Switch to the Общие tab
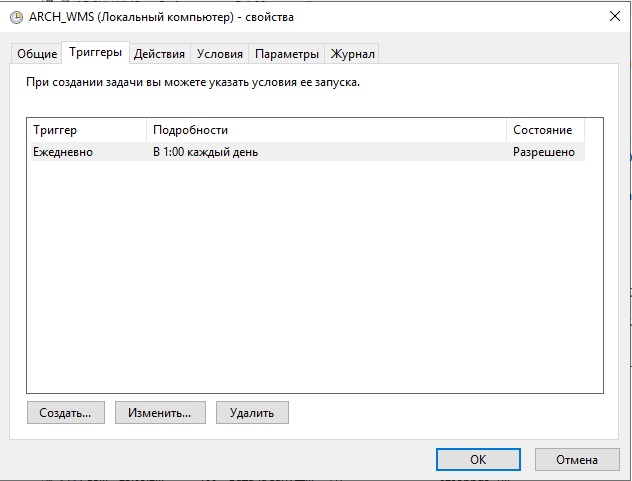Viewport: 632px width, 481px height. (x=36, y=54)
